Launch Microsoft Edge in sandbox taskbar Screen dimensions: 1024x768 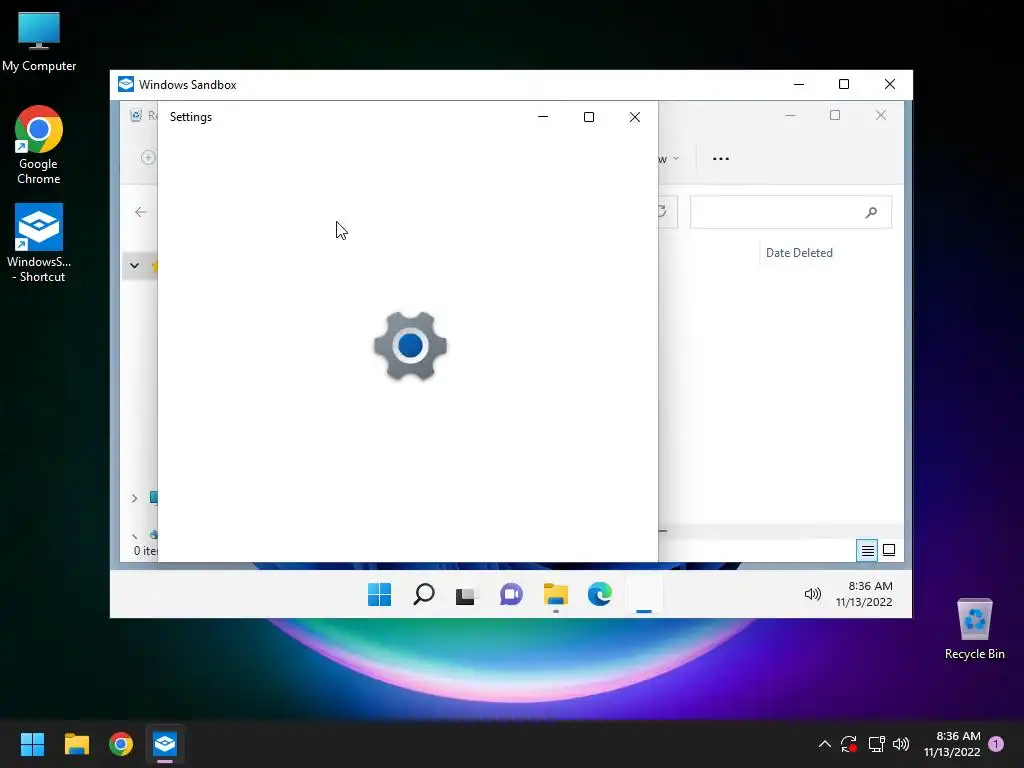tap(600, 594)
